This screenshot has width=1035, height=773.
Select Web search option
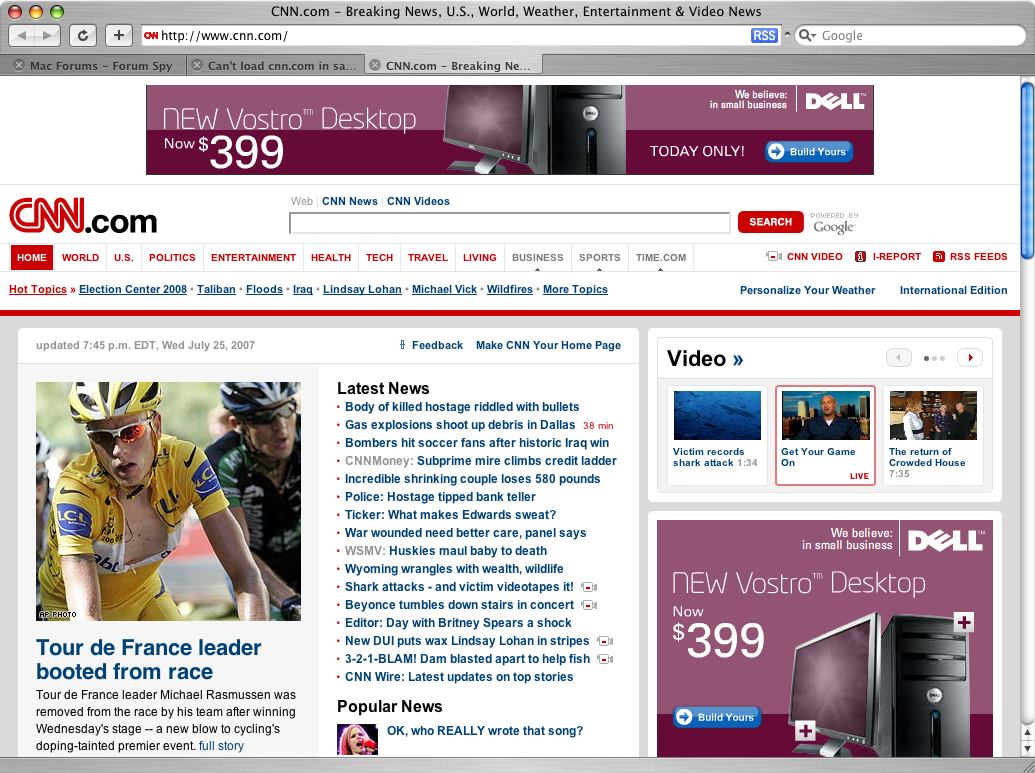tap(302, 201)
